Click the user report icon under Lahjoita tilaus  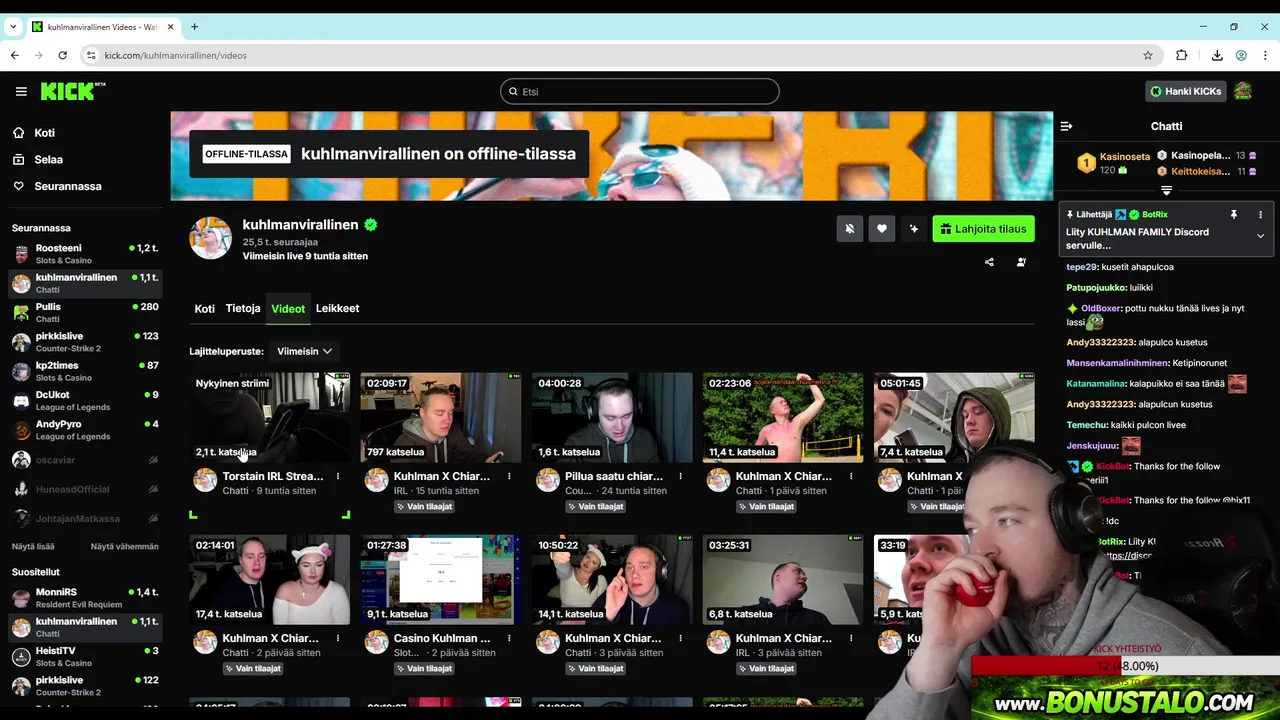point(1021,262)
